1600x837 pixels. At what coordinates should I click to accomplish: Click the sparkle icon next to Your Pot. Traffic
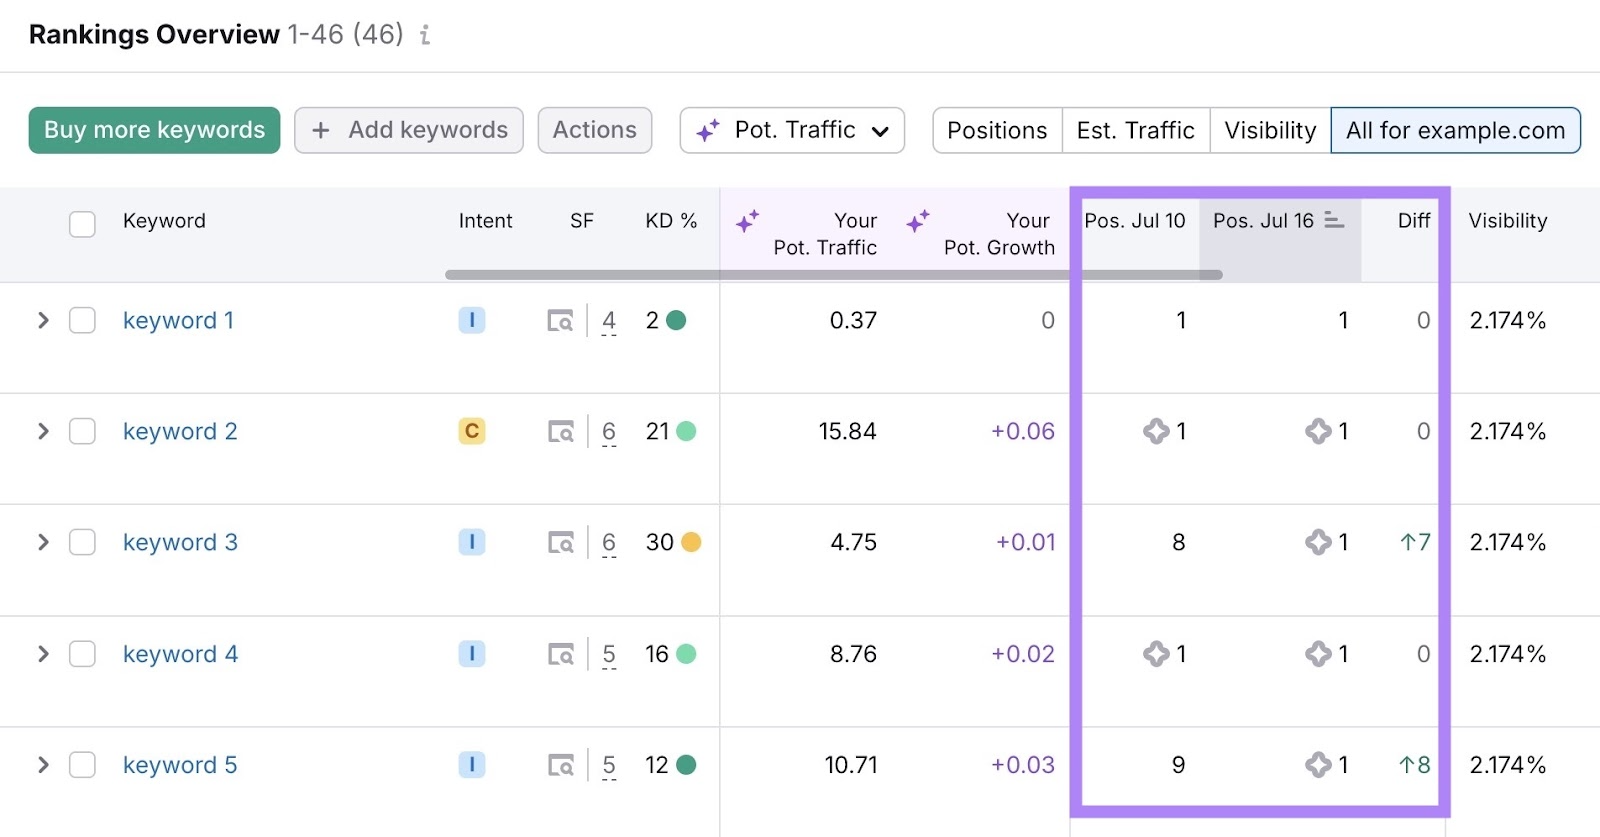pyautogui.click(x=747, y=221)
